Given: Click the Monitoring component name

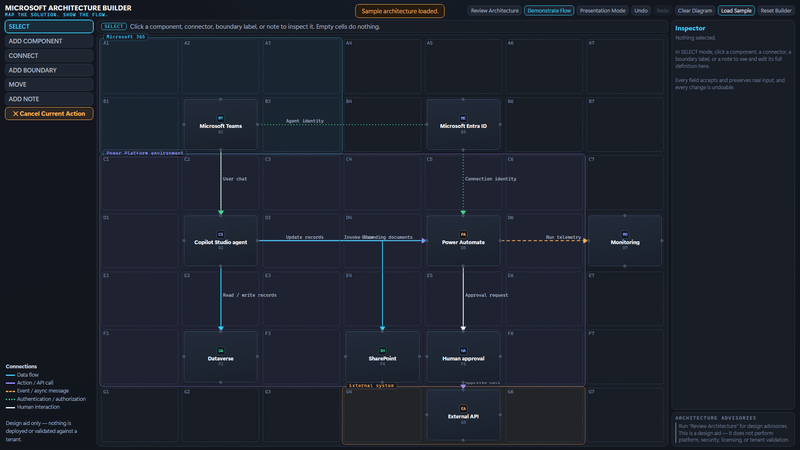Looking at the screenshot, I should [x=625, y=242].
